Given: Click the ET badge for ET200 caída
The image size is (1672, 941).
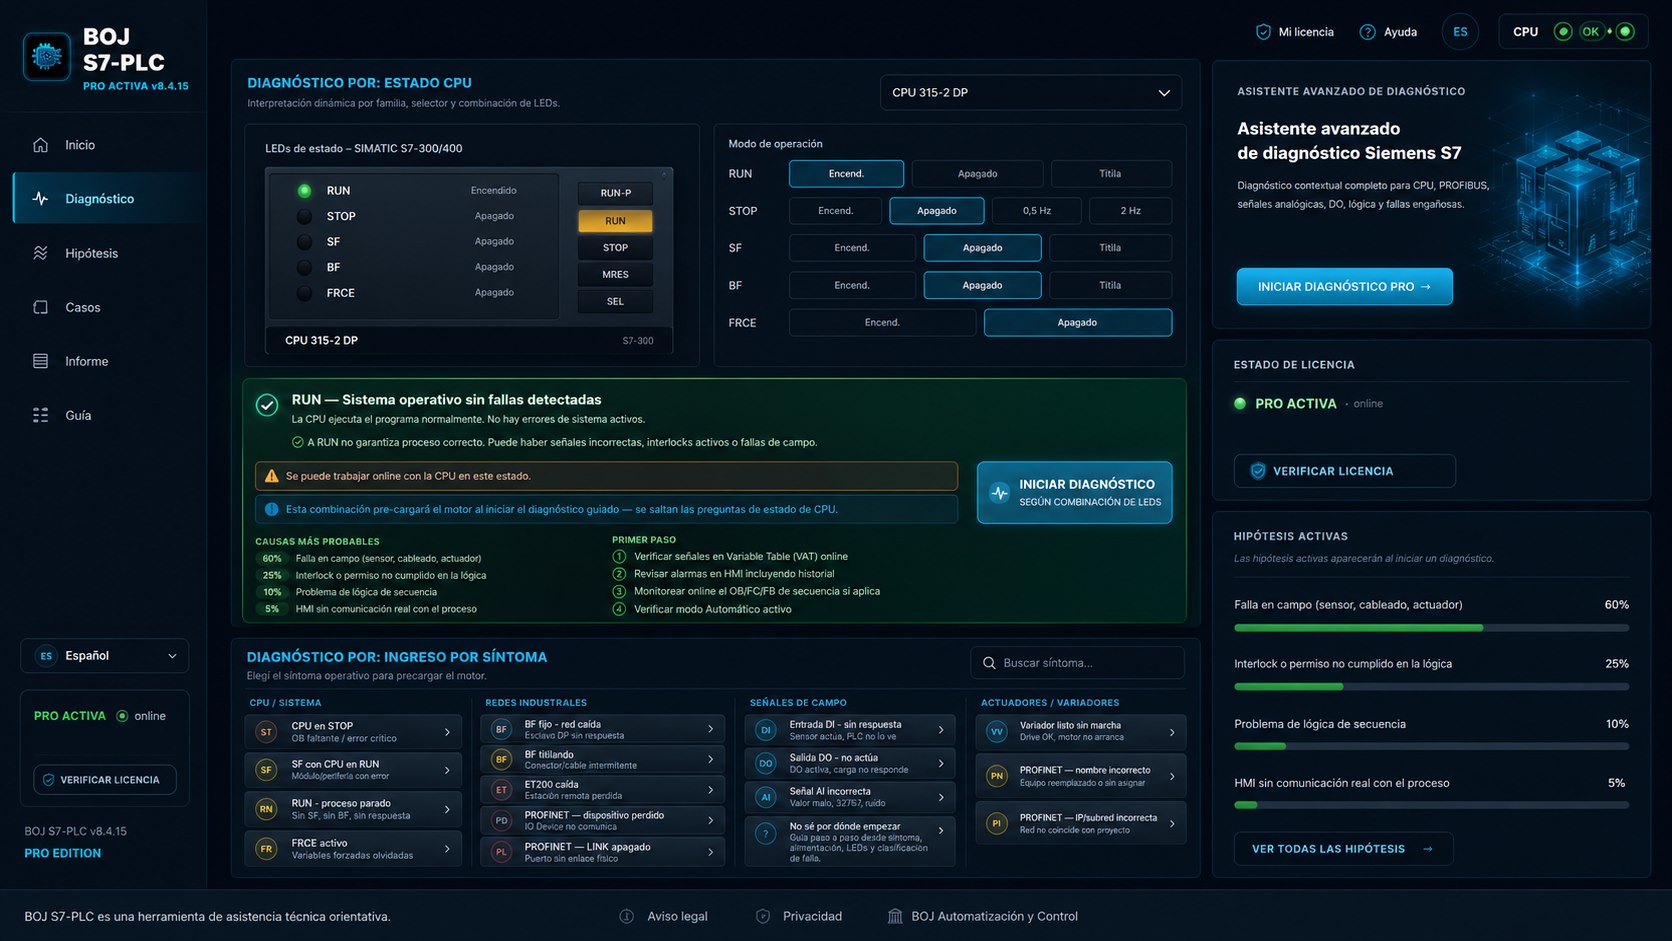Looking at the screenshot, I should pyautogui.click(x=501, y=790).
